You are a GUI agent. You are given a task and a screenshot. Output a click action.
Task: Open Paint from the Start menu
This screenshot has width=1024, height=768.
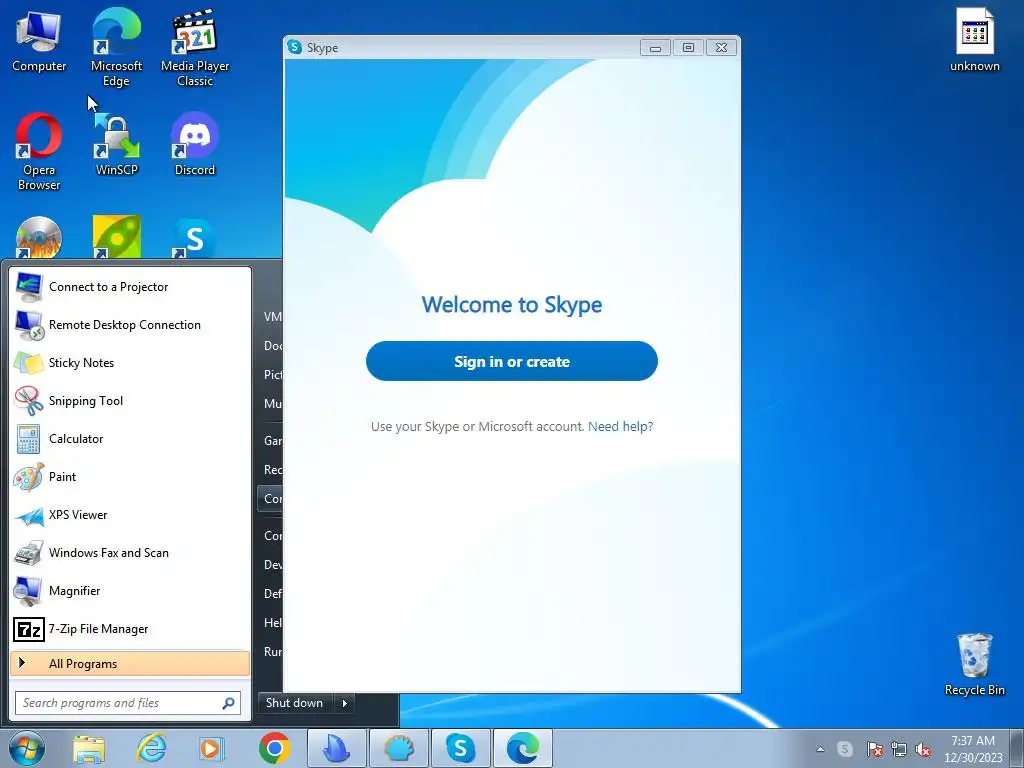point(130,477)
